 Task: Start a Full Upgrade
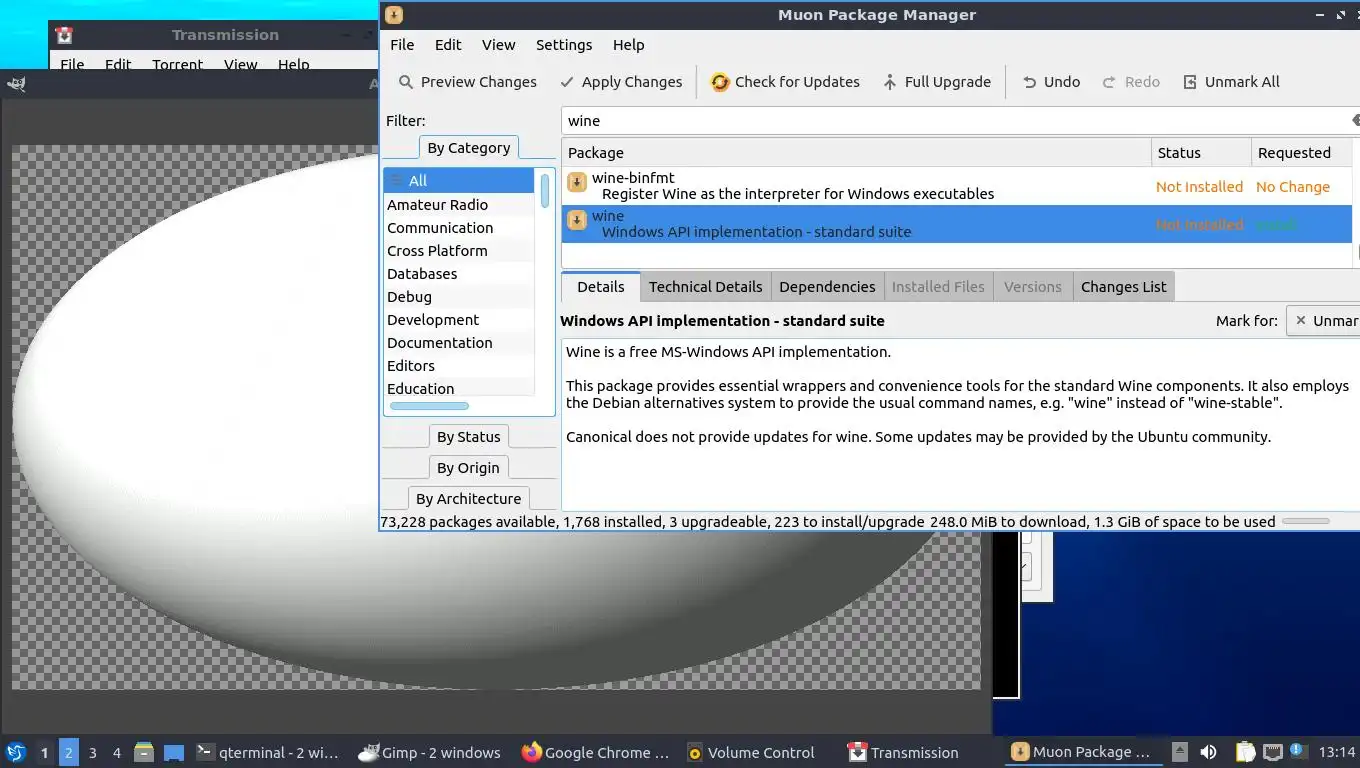coord(936,82)
